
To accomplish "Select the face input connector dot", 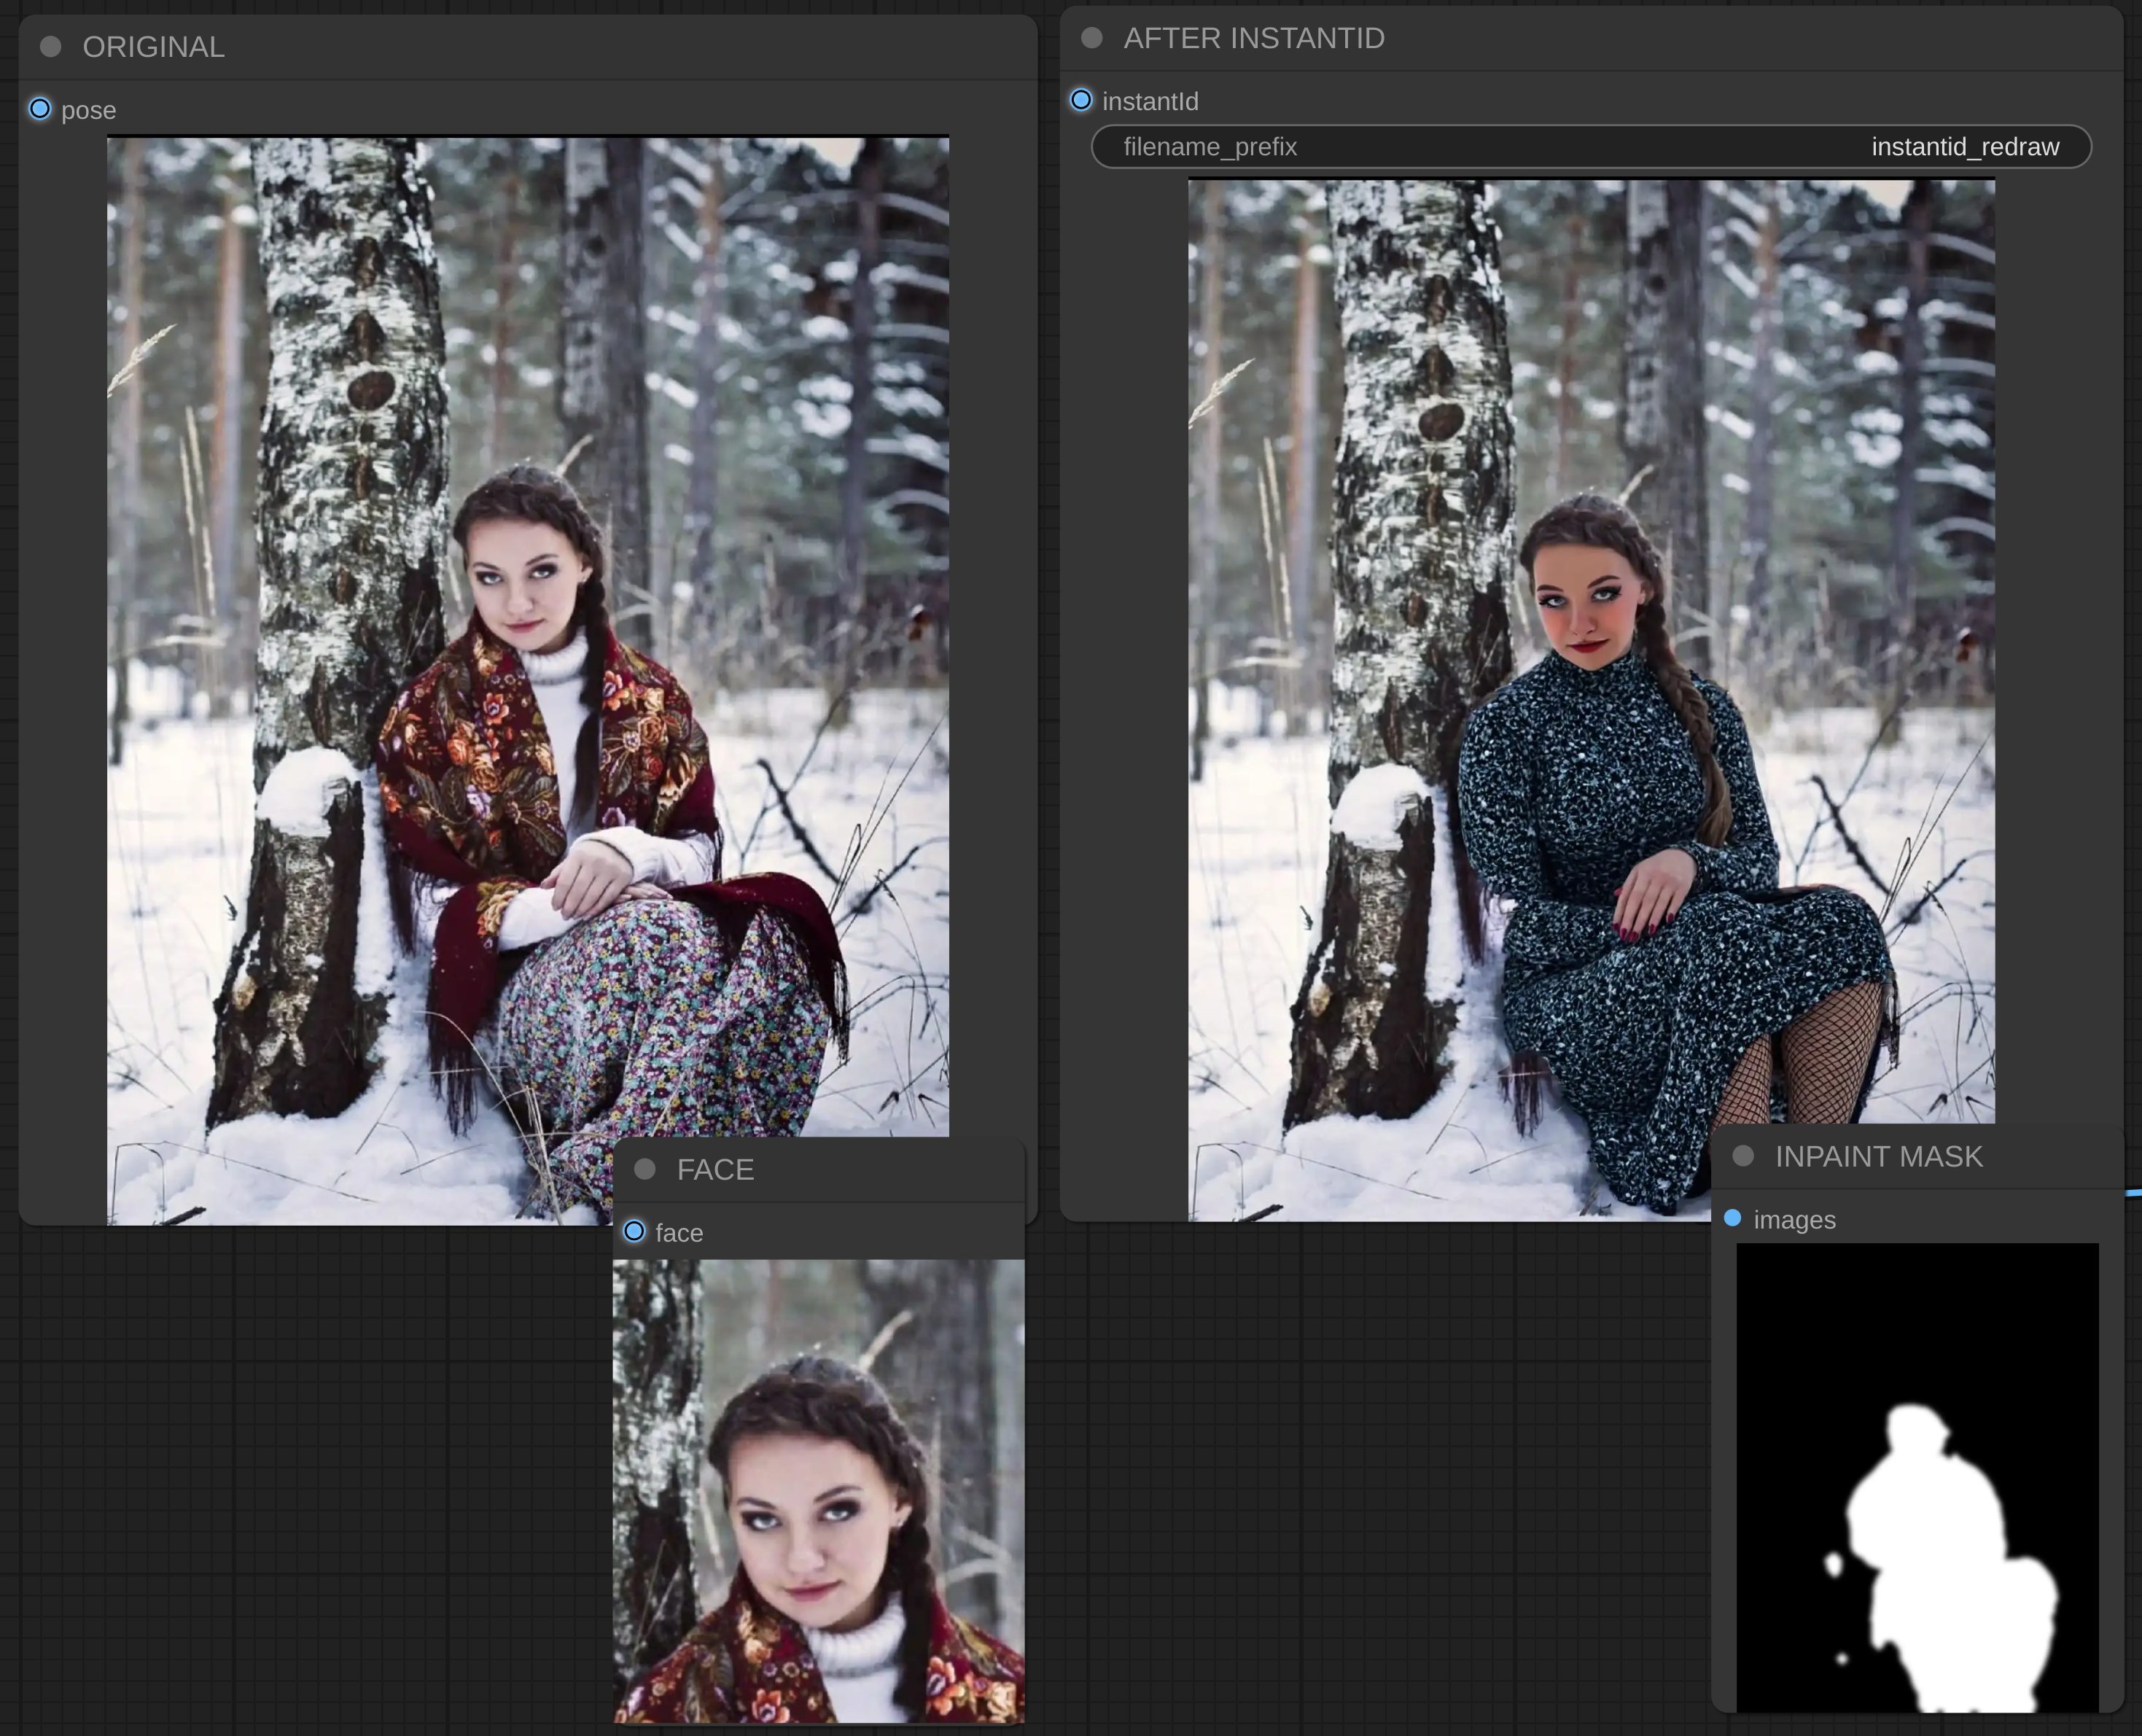I will pyautogui.click(x=634, y=1231).
